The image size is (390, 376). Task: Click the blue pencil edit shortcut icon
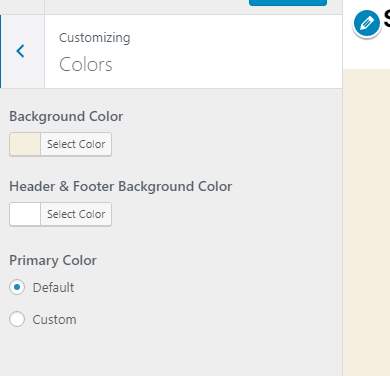(x=367, y=23)
